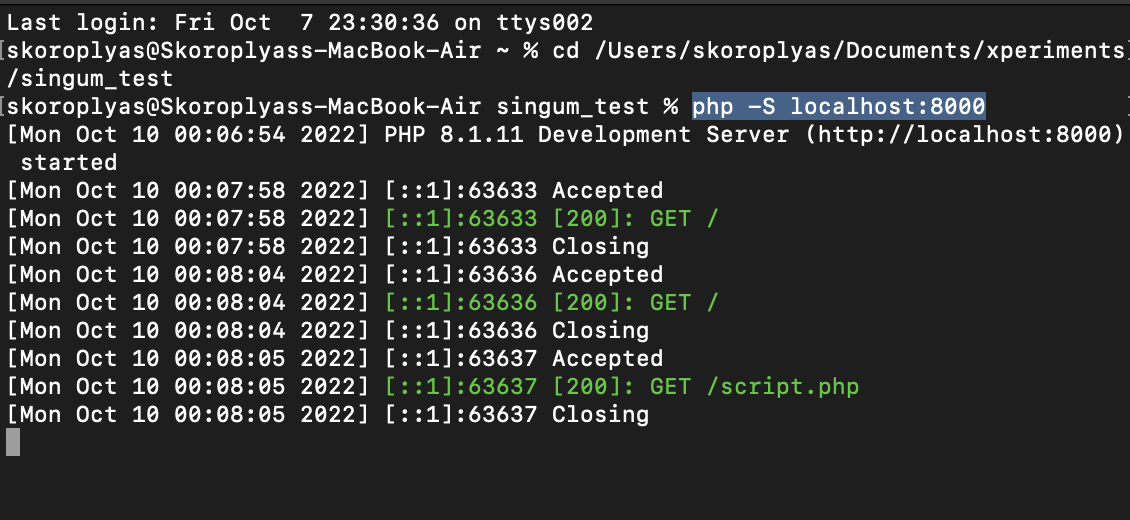Image resolution: width=1130 pixels, height=520 pixels.
Task: Click the word "started" in the server output
Action: click(69, 162)
